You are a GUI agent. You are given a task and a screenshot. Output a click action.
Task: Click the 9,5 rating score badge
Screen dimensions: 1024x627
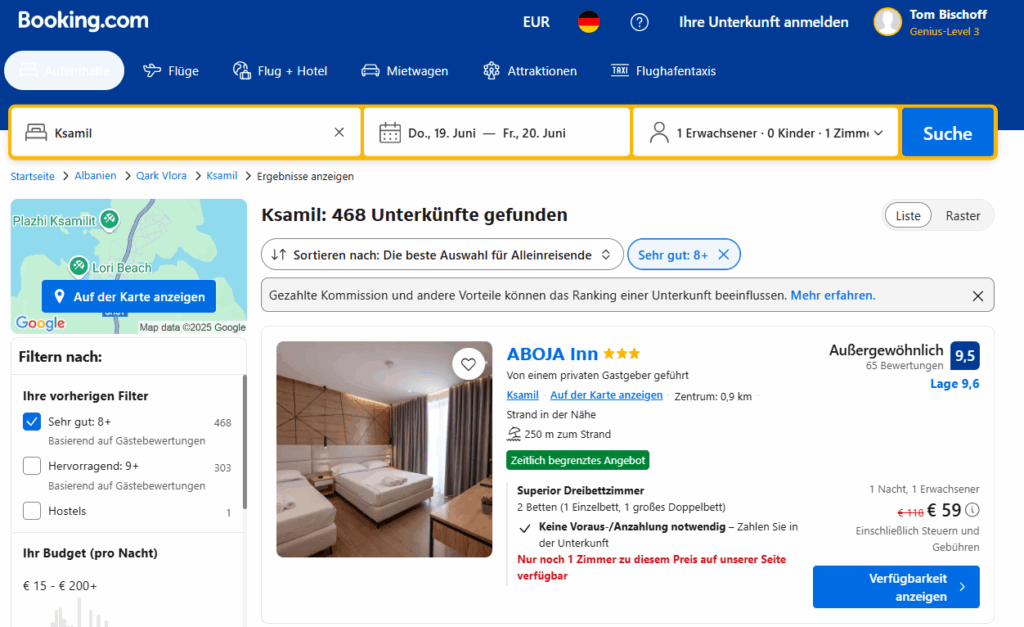pos(965,355)
